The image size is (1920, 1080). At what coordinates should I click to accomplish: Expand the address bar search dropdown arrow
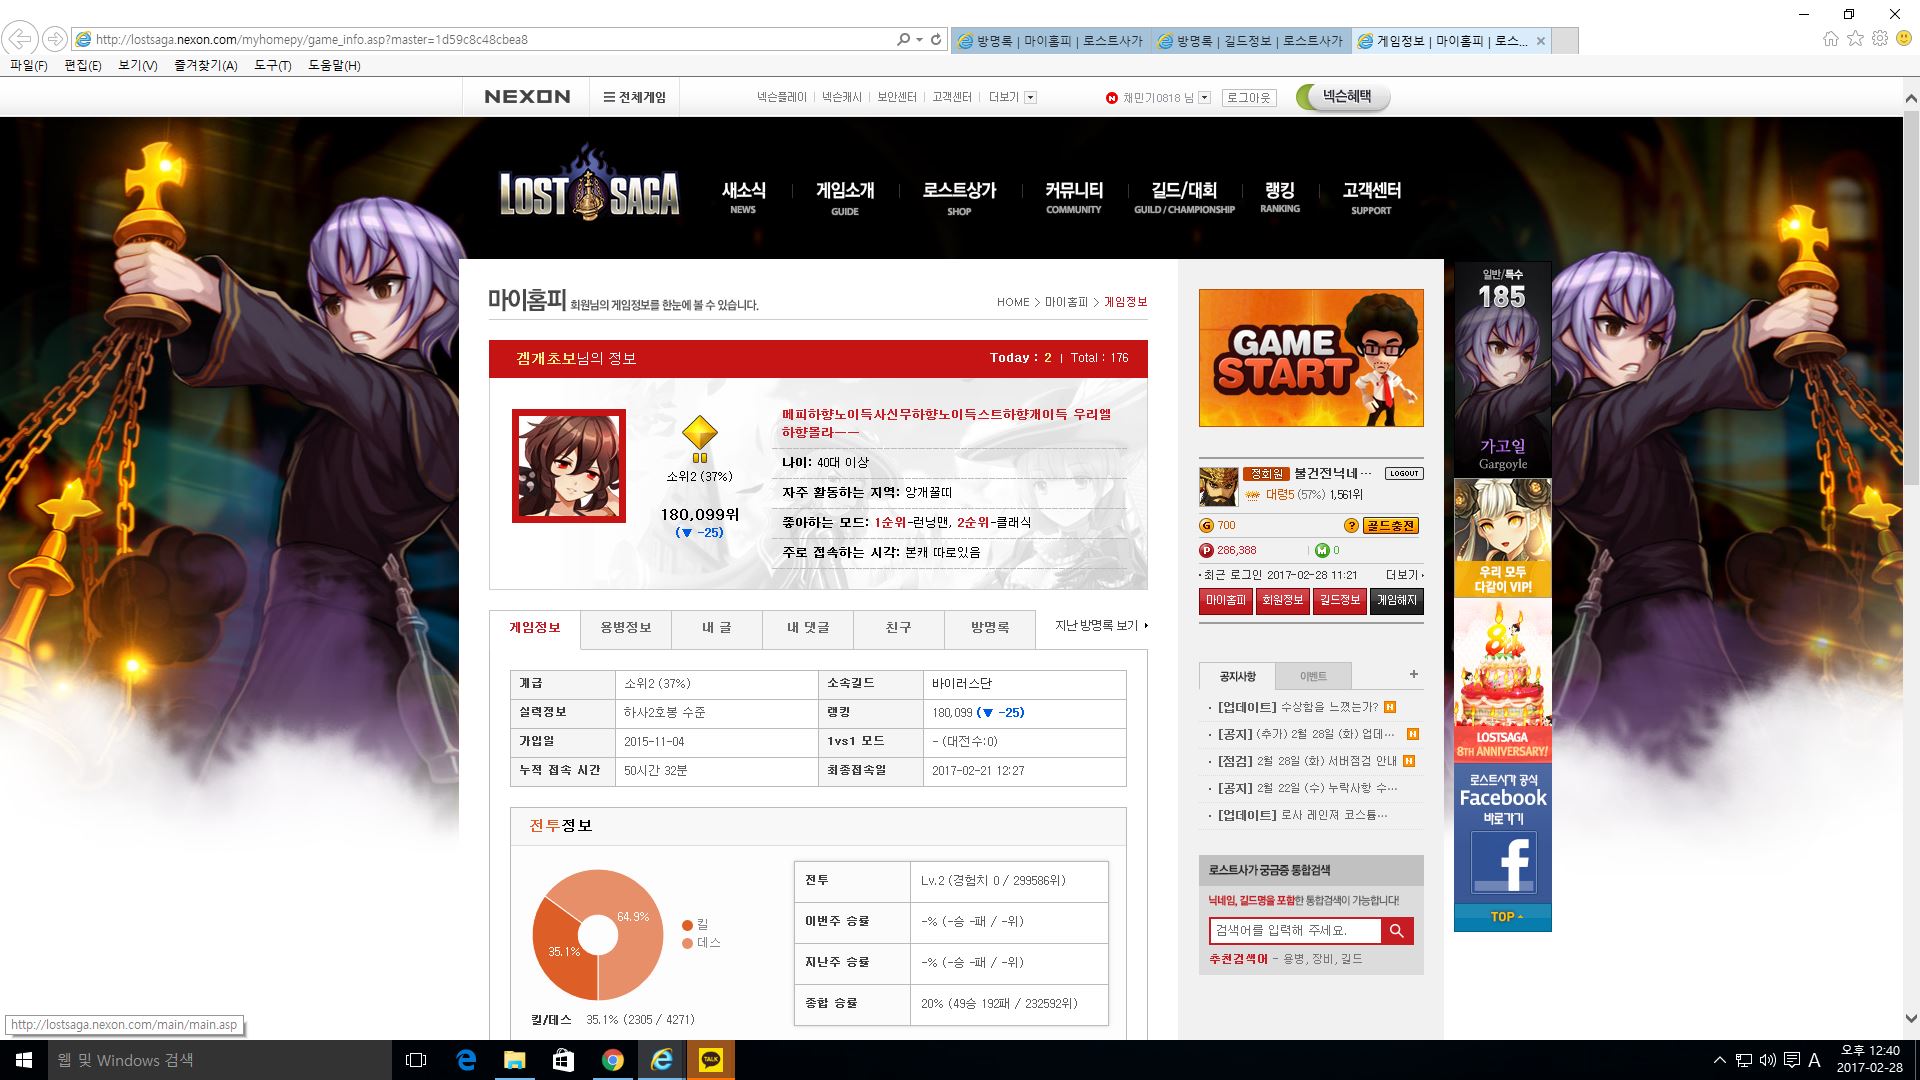[919, 40]
